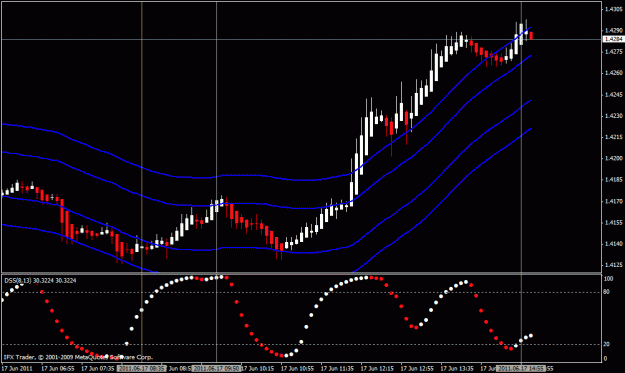Click the 1.4185 price axis label

tap(614, 180)
